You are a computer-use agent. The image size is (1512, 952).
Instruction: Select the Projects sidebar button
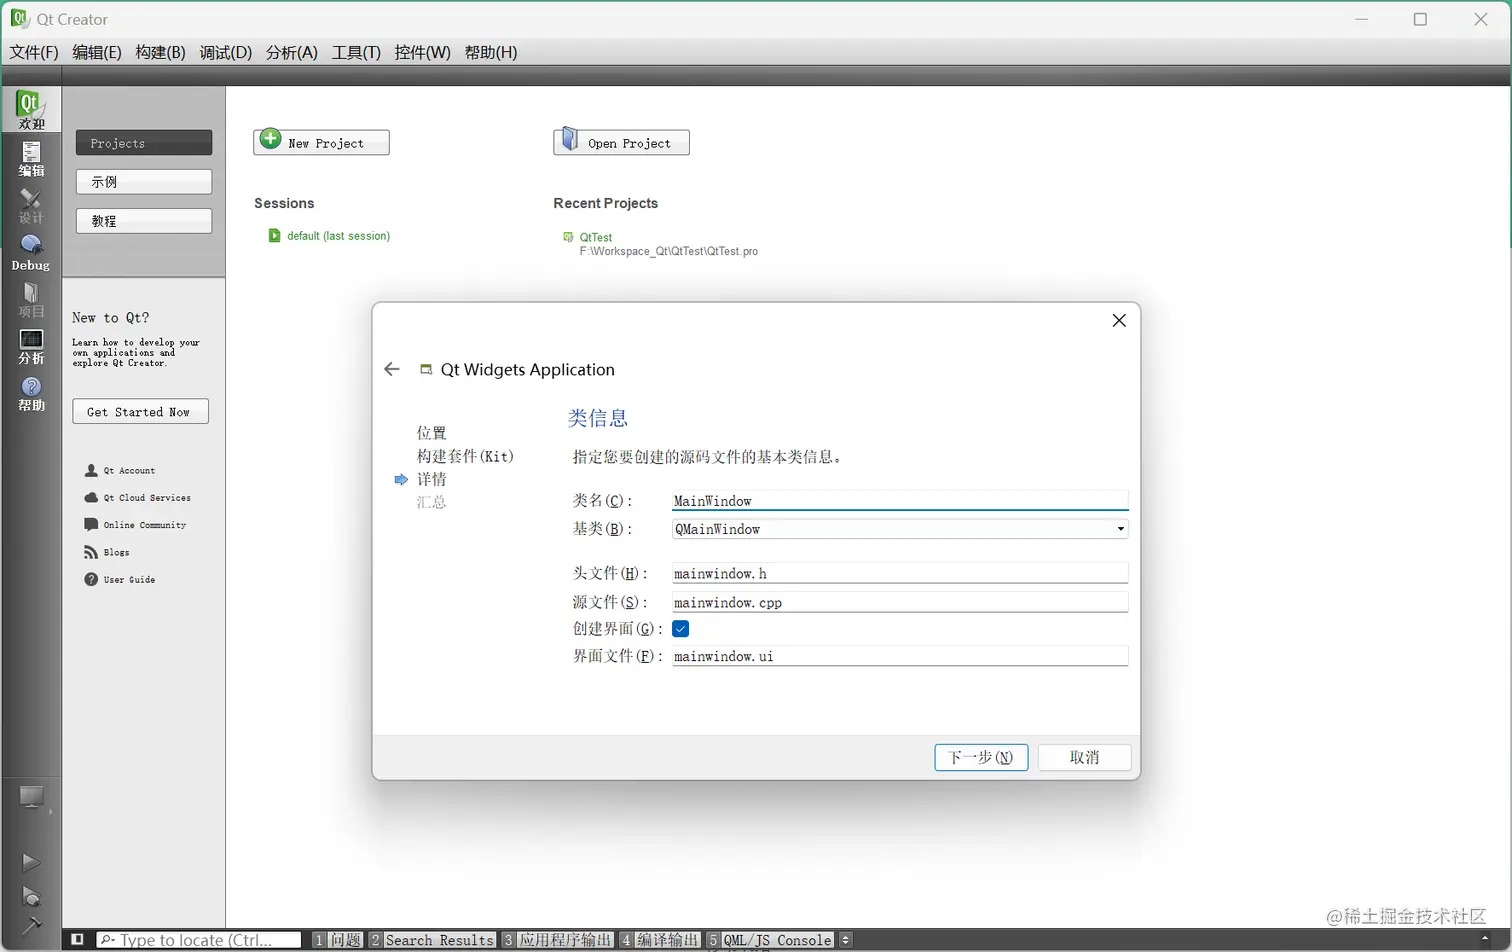coord(144,143)
